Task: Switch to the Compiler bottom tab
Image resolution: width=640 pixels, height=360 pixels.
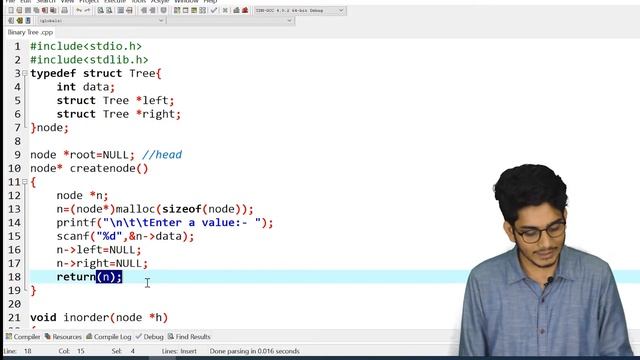Action: [x=23, y=337]
